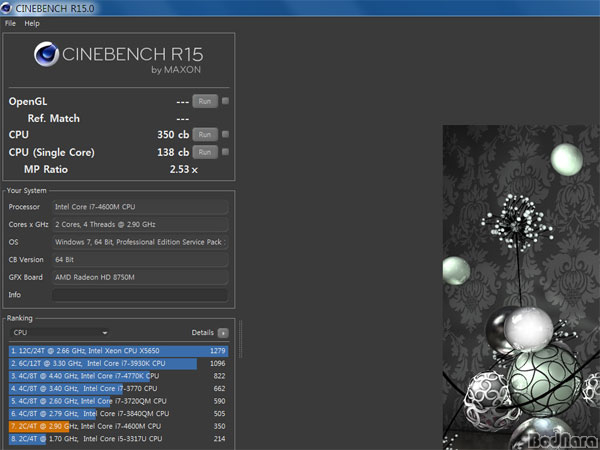Select ranking row Intel Core i7-3930K
The width and height of the screenshot is (600, 450).
(x=119, y=364)
